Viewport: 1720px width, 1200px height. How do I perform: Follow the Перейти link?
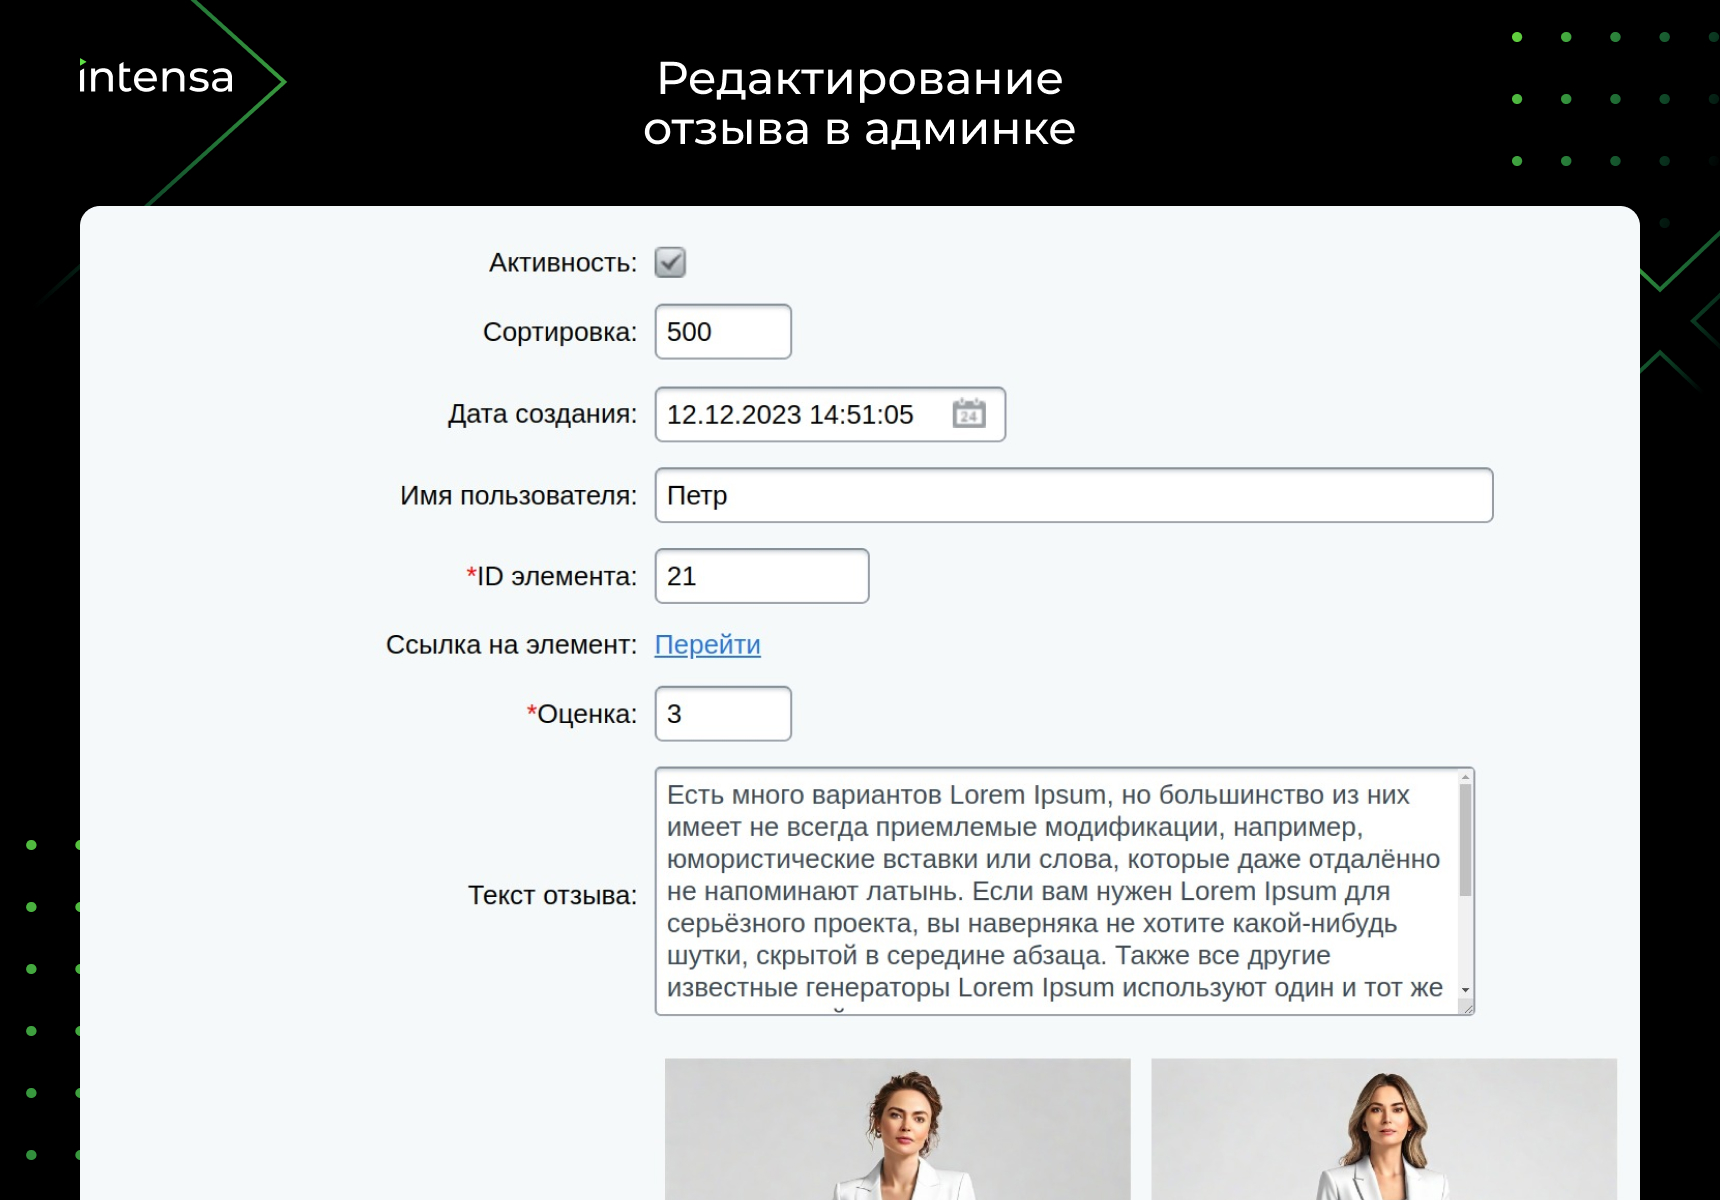coord(707,645)
